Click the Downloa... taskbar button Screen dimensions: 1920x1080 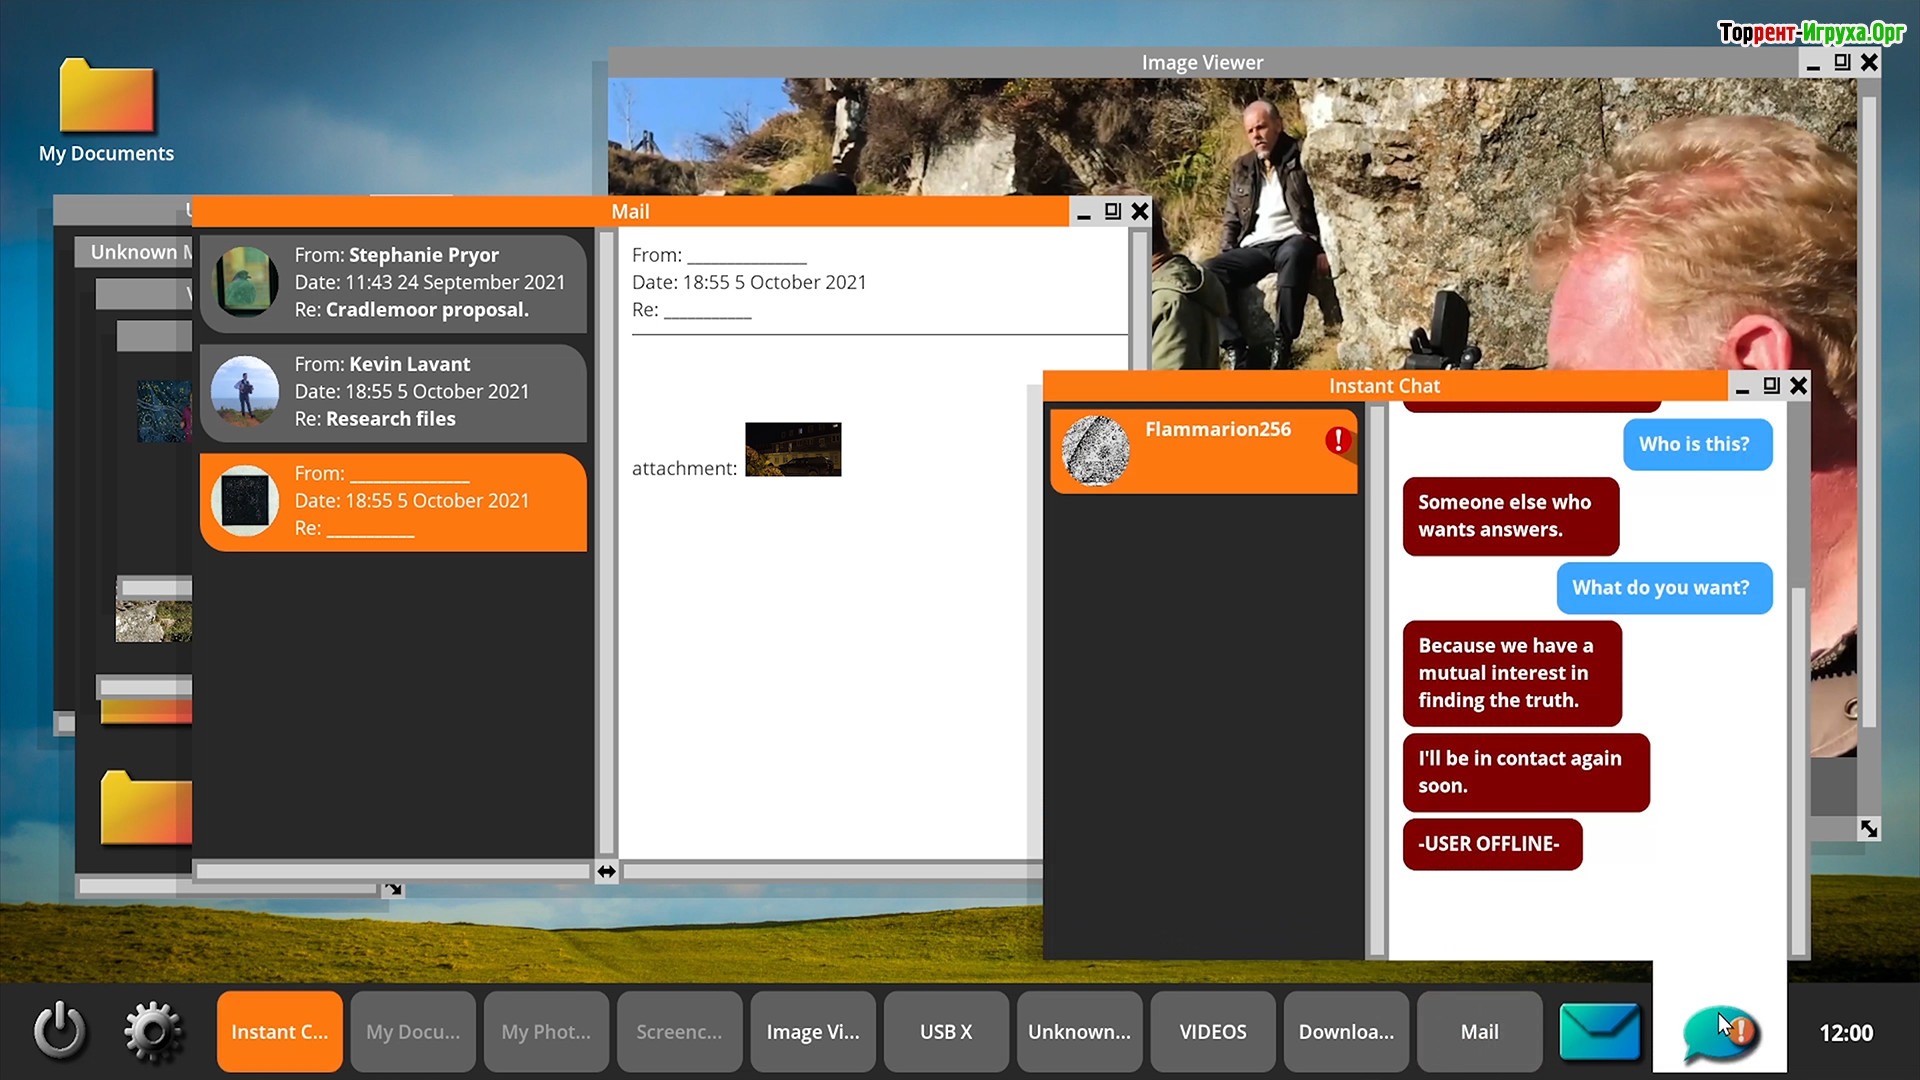click(1346, 1032)
